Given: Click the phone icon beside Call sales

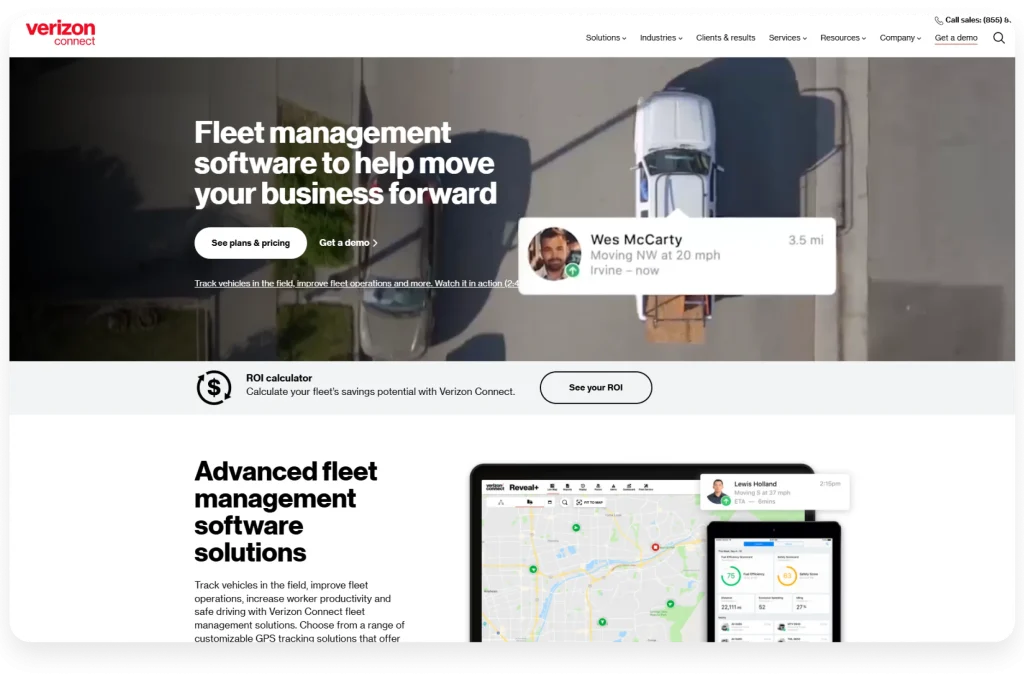Looking at the screenshot, I should [938, 20].
